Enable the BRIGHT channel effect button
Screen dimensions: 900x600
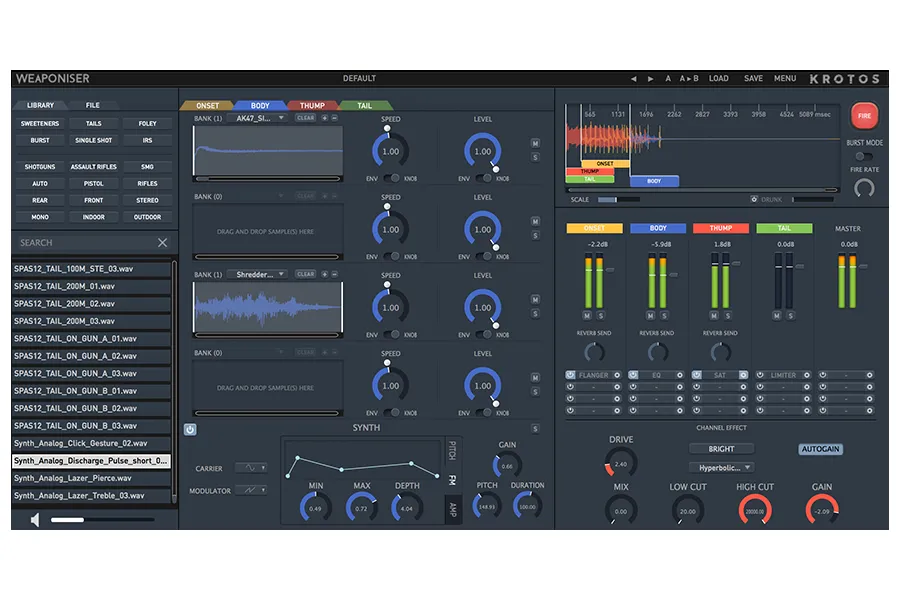pos(721,449)
